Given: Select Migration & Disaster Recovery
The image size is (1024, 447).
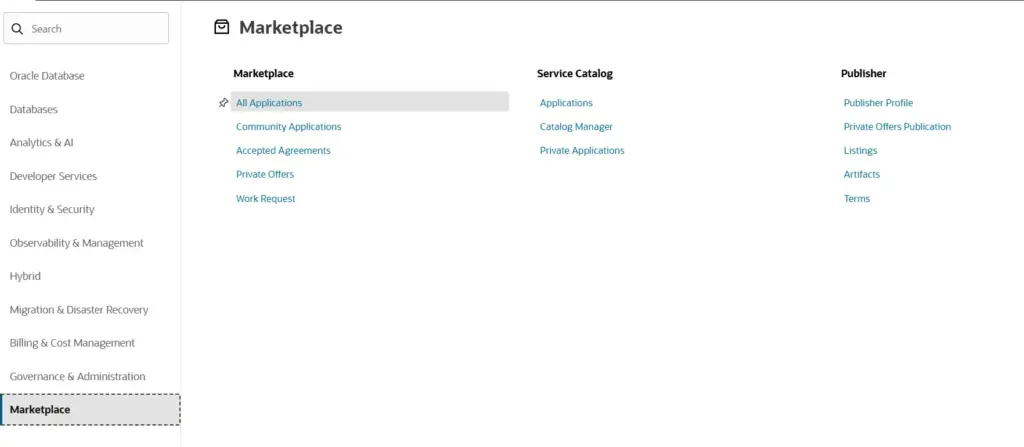Looking at the screenshot, I should (x=79, y=309).
